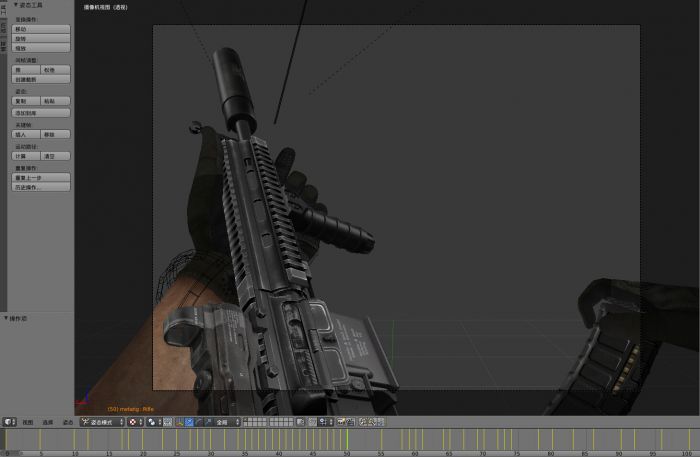Open the editor type selector icon
Image resolution: width=700 pixels, height=457 pixels.
[9, 422]
